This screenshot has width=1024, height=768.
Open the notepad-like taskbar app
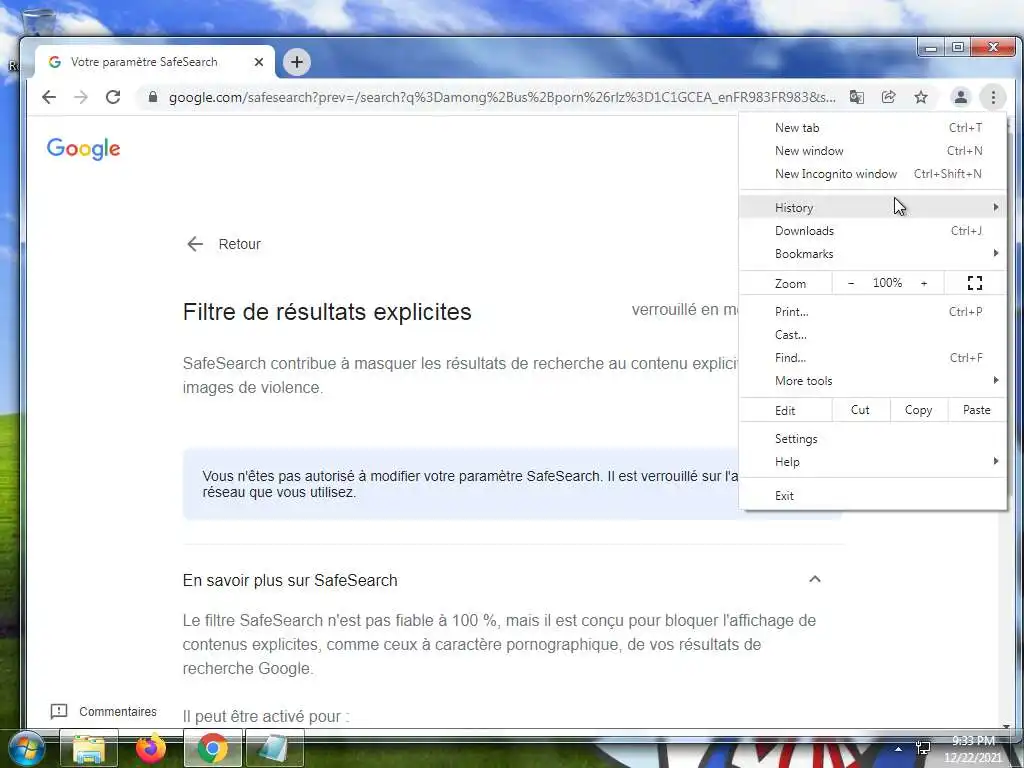274,748
